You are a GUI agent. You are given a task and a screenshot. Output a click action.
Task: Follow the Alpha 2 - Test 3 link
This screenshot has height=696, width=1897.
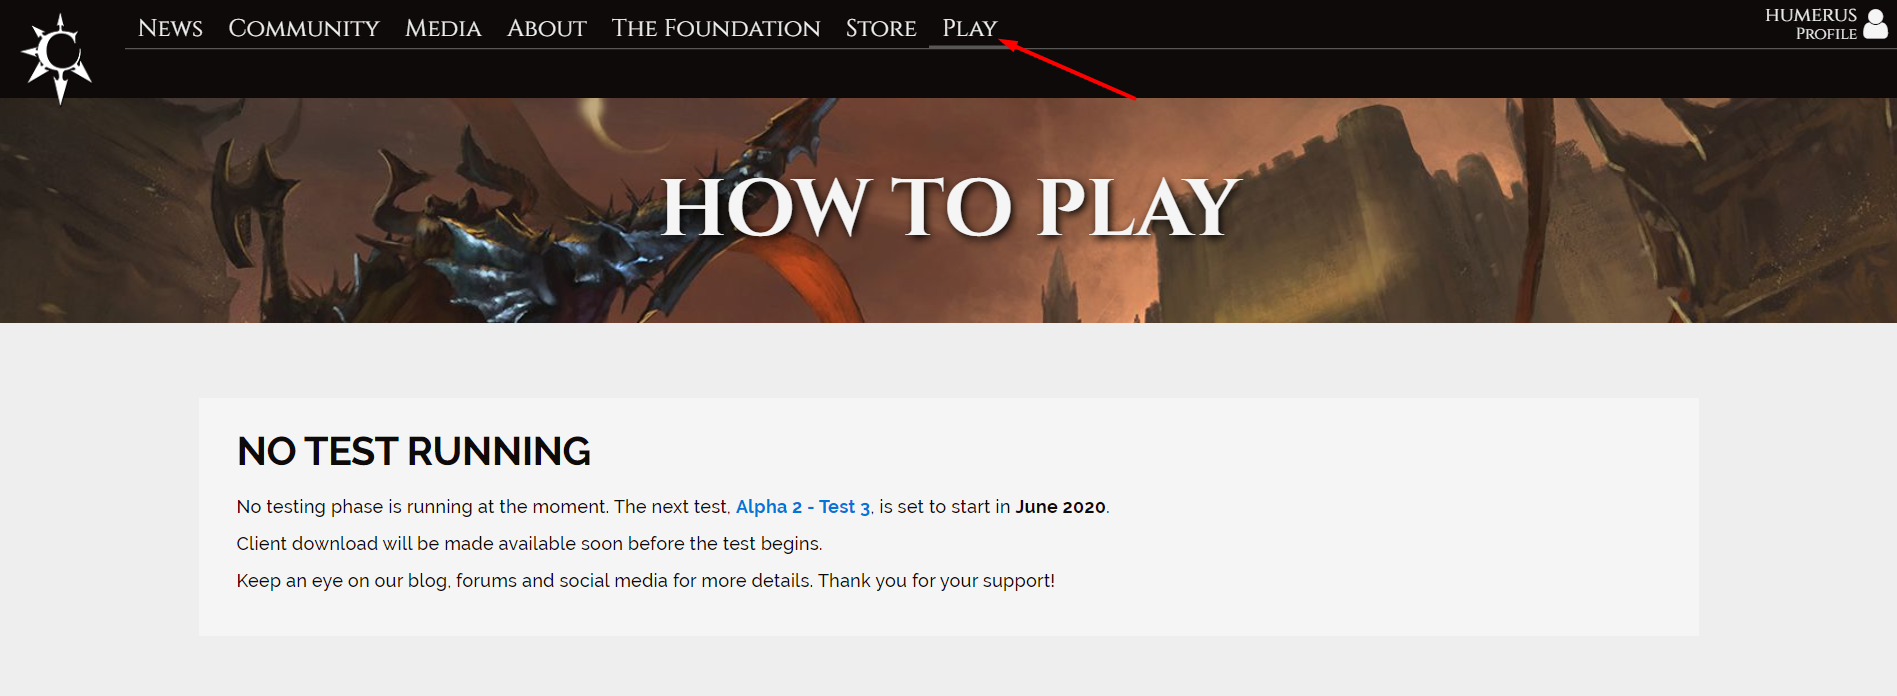coord(803,507)
